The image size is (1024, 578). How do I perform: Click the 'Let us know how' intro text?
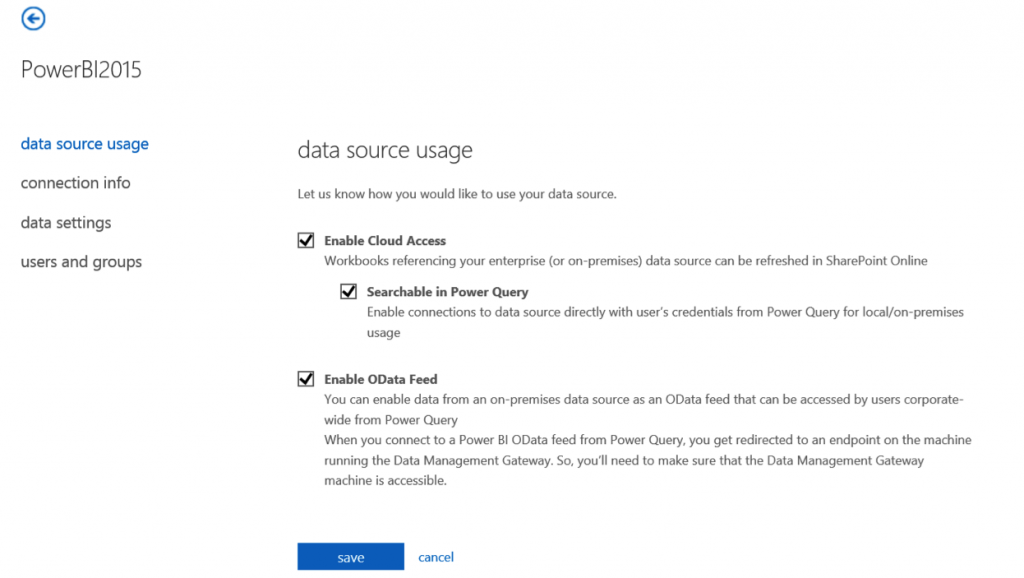tap(457, 194)
